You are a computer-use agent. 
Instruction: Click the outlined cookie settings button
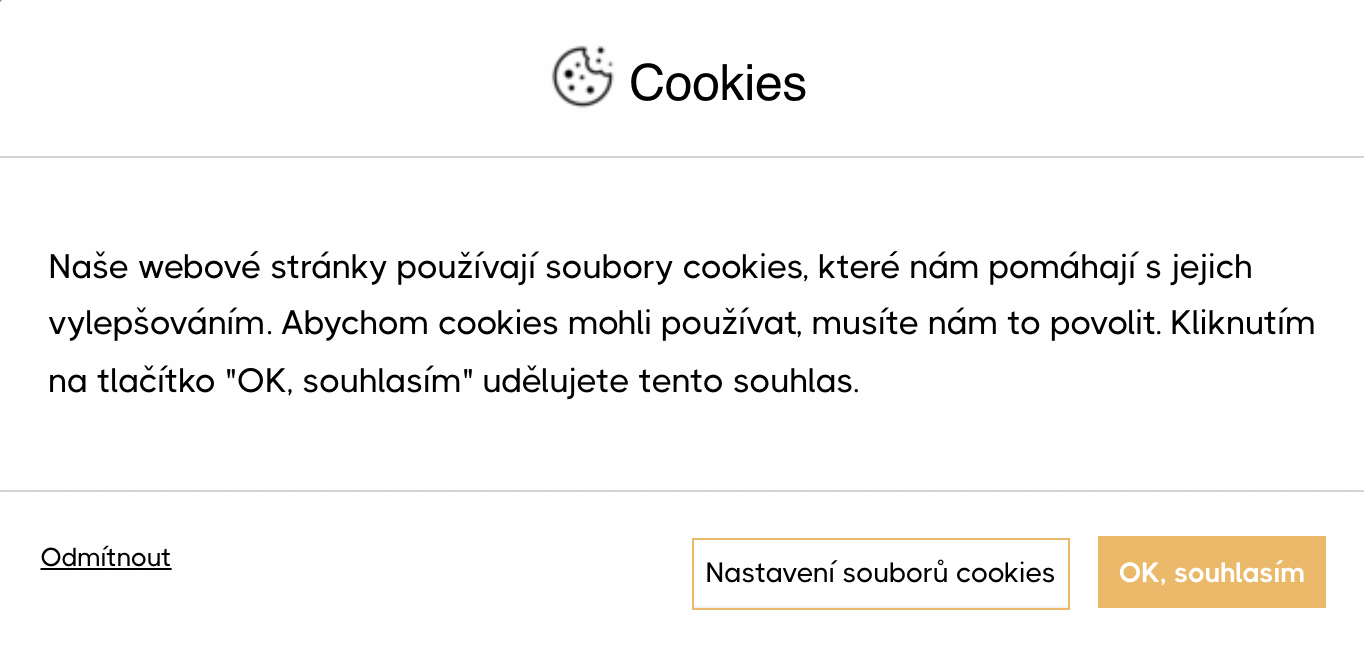point(881,573)
